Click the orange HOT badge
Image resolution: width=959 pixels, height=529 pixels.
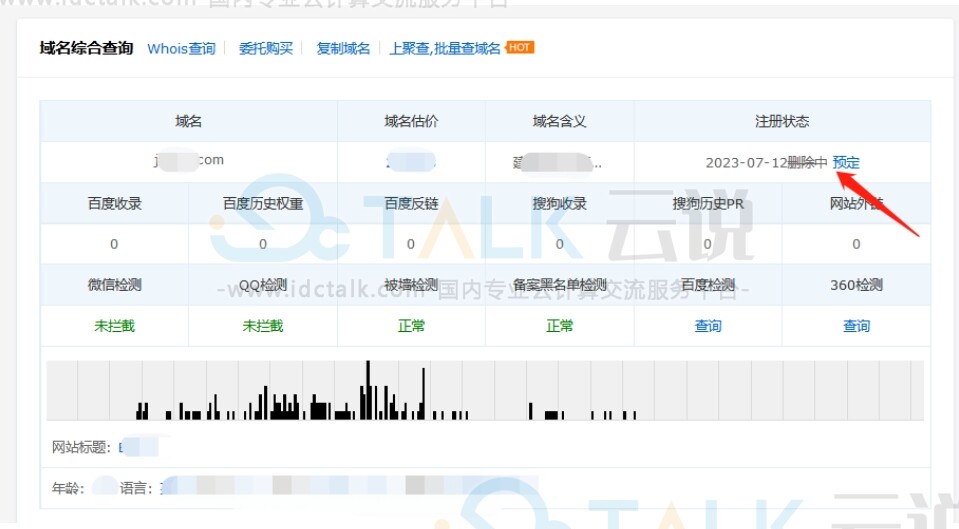[x=520, y=47]
